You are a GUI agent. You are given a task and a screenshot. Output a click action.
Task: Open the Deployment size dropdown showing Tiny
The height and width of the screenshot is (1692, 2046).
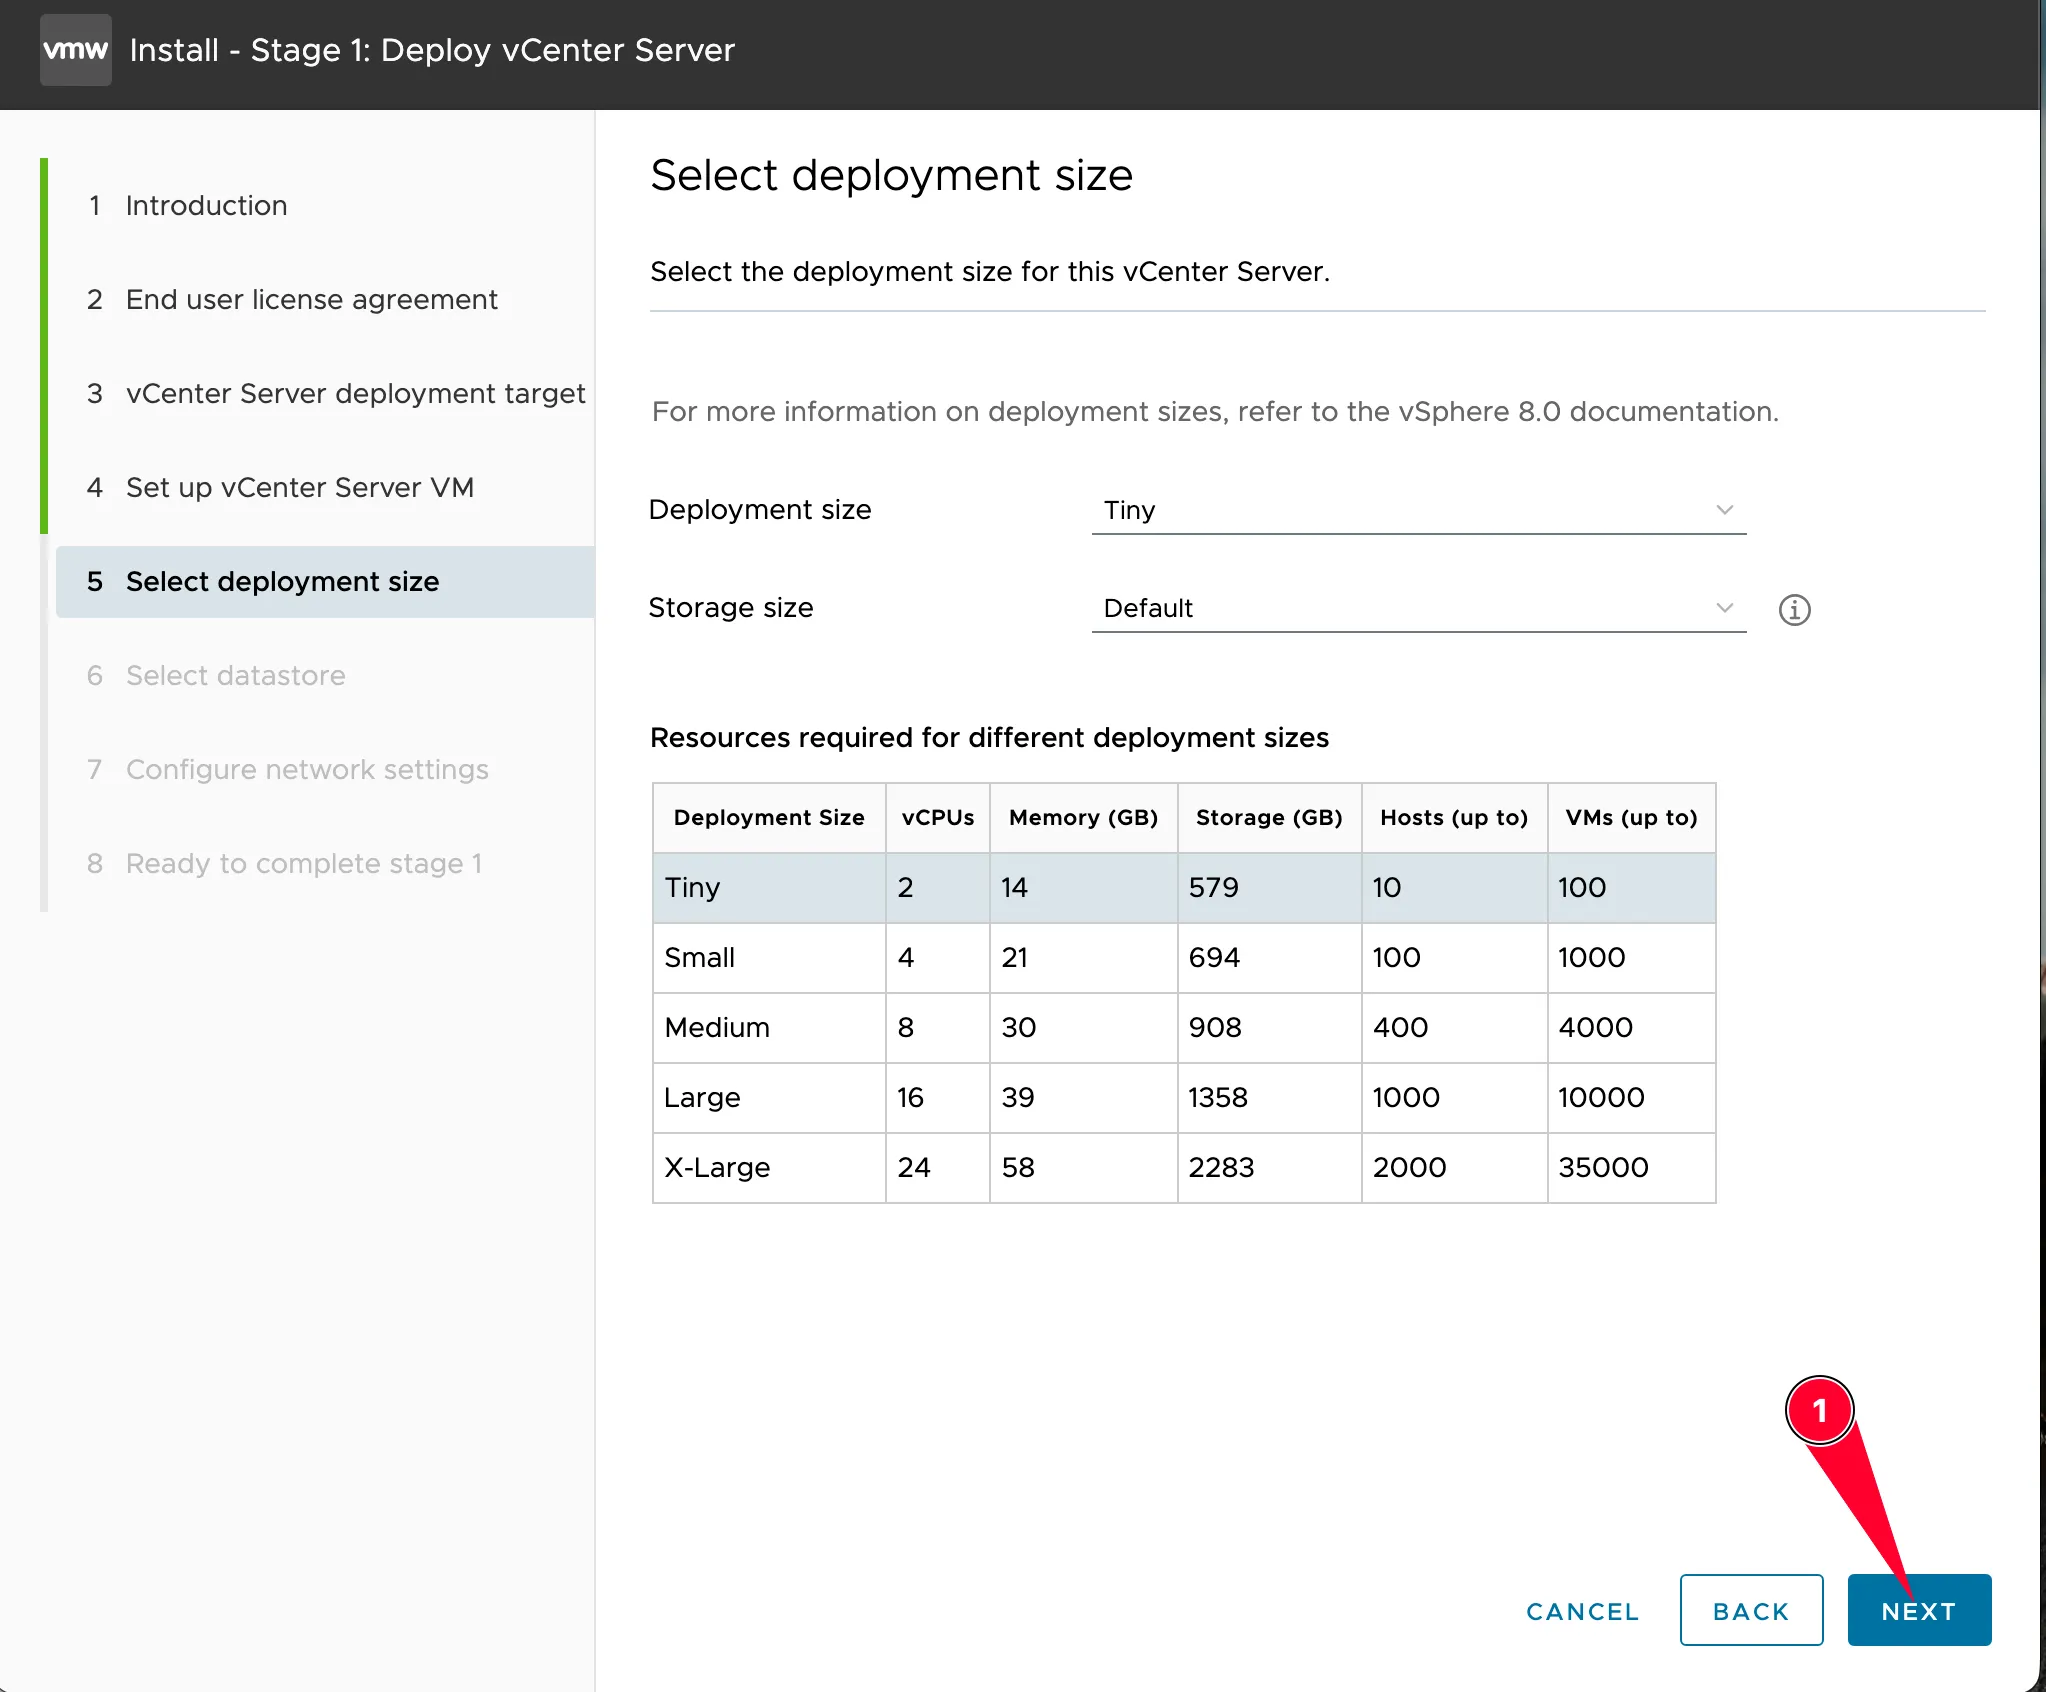coord(1418,510)
